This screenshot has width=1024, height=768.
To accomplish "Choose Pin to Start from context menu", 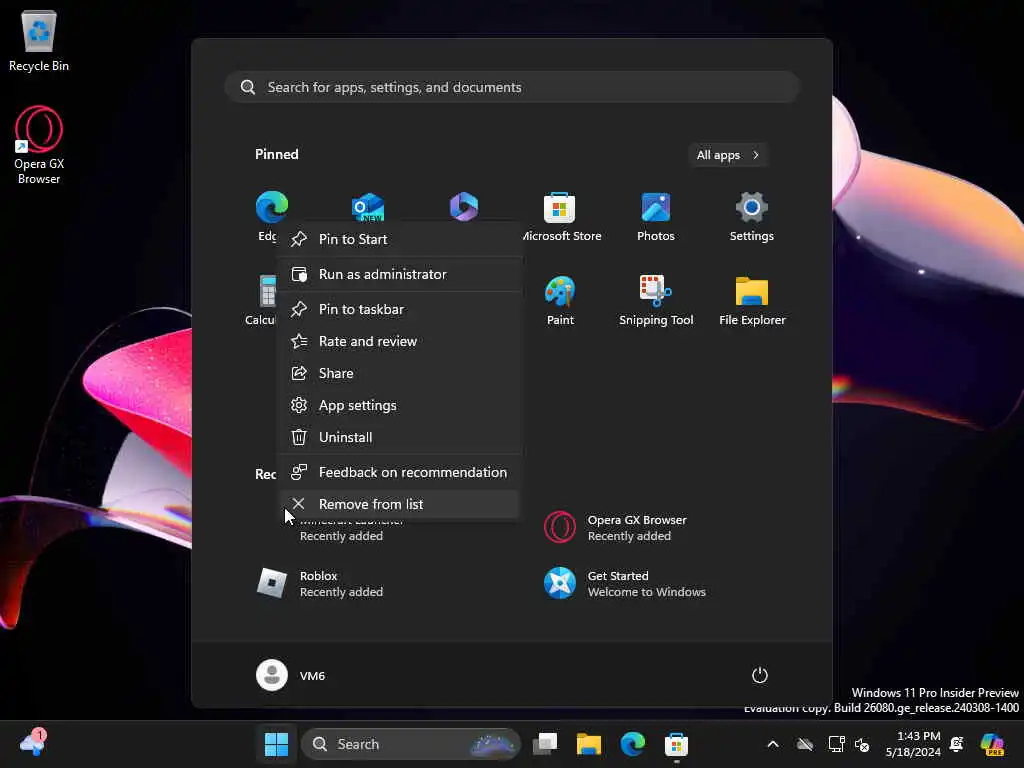I will point(400,239).
